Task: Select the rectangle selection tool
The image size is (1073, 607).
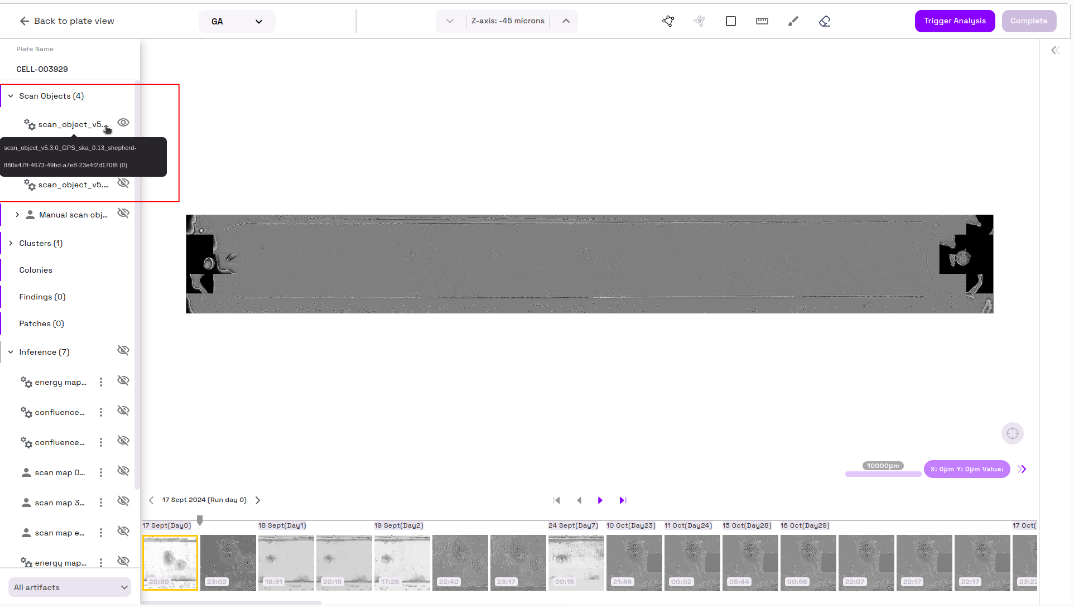Action: [x=731, y=21]
